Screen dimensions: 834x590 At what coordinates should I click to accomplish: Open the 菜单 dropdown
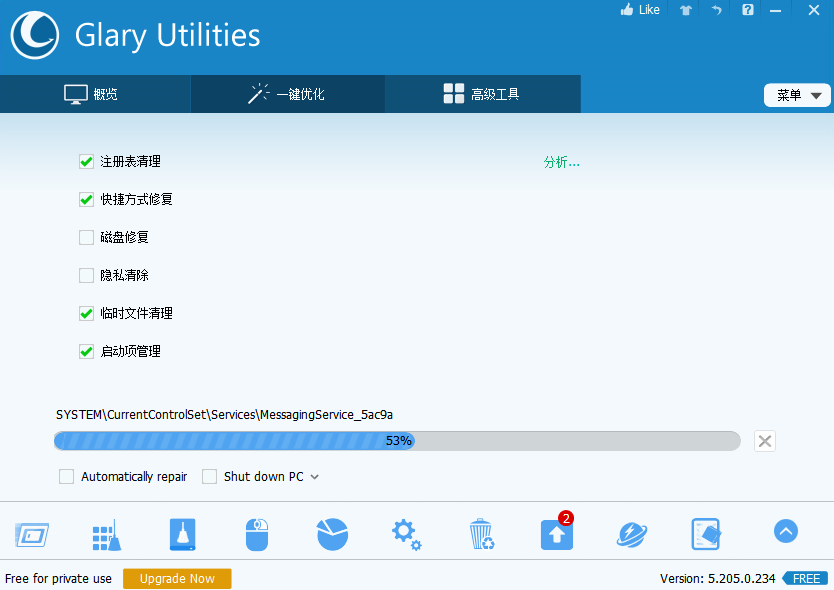point(796,95)
